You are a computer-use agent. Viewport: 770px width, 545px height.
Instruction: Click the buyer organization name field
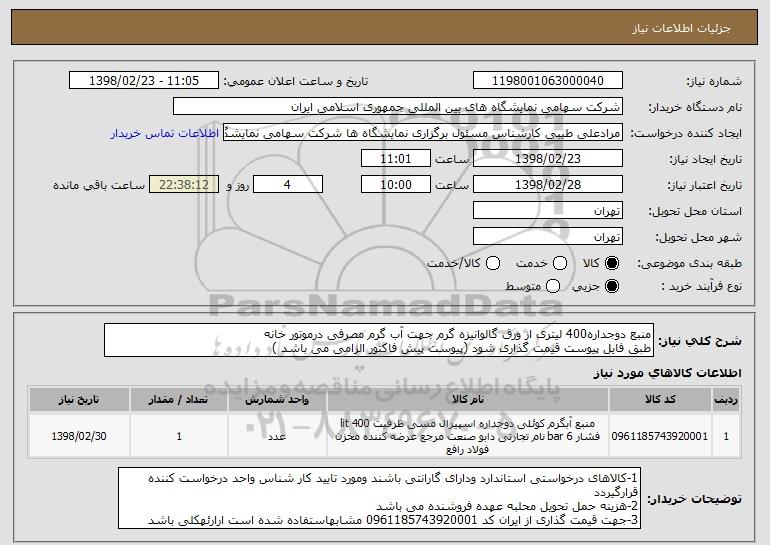(398, 107)
